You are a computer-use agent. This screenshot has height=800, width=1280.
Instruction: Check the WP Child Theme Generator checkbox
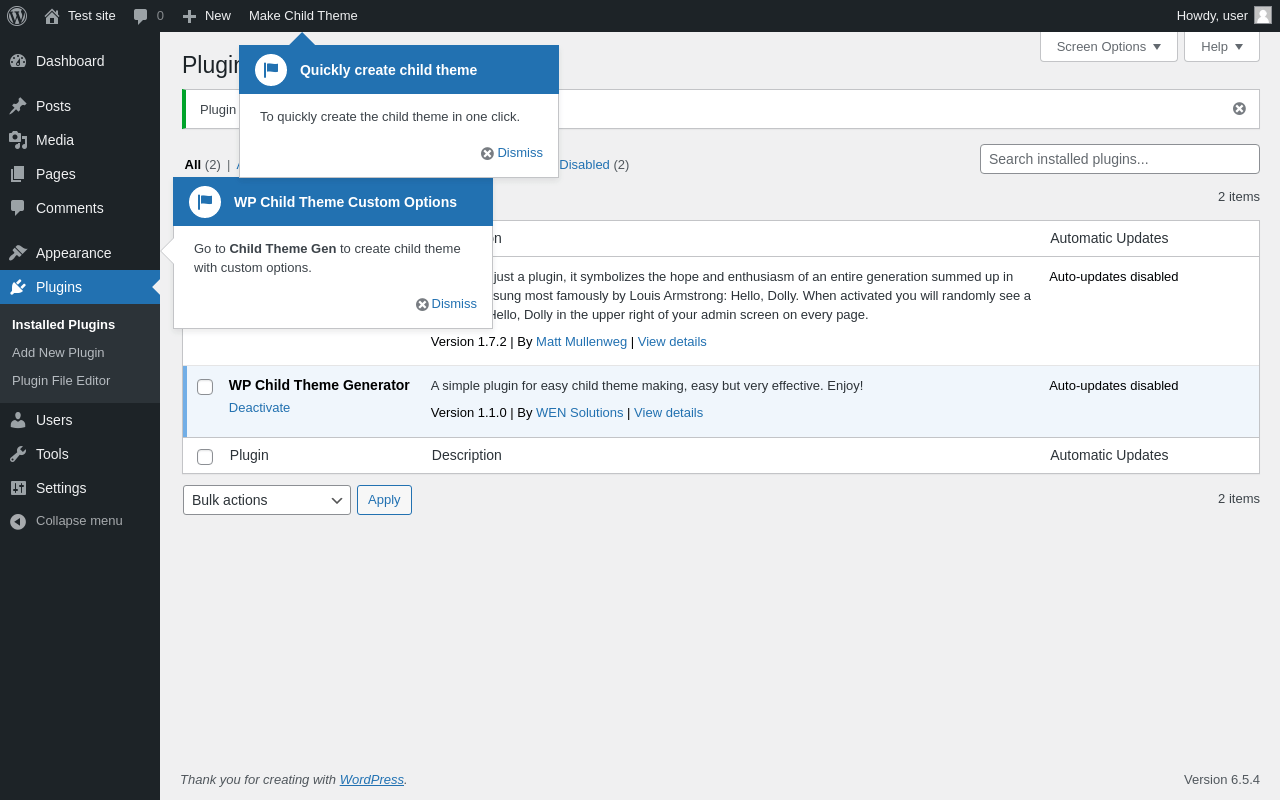tap(205, 387)
